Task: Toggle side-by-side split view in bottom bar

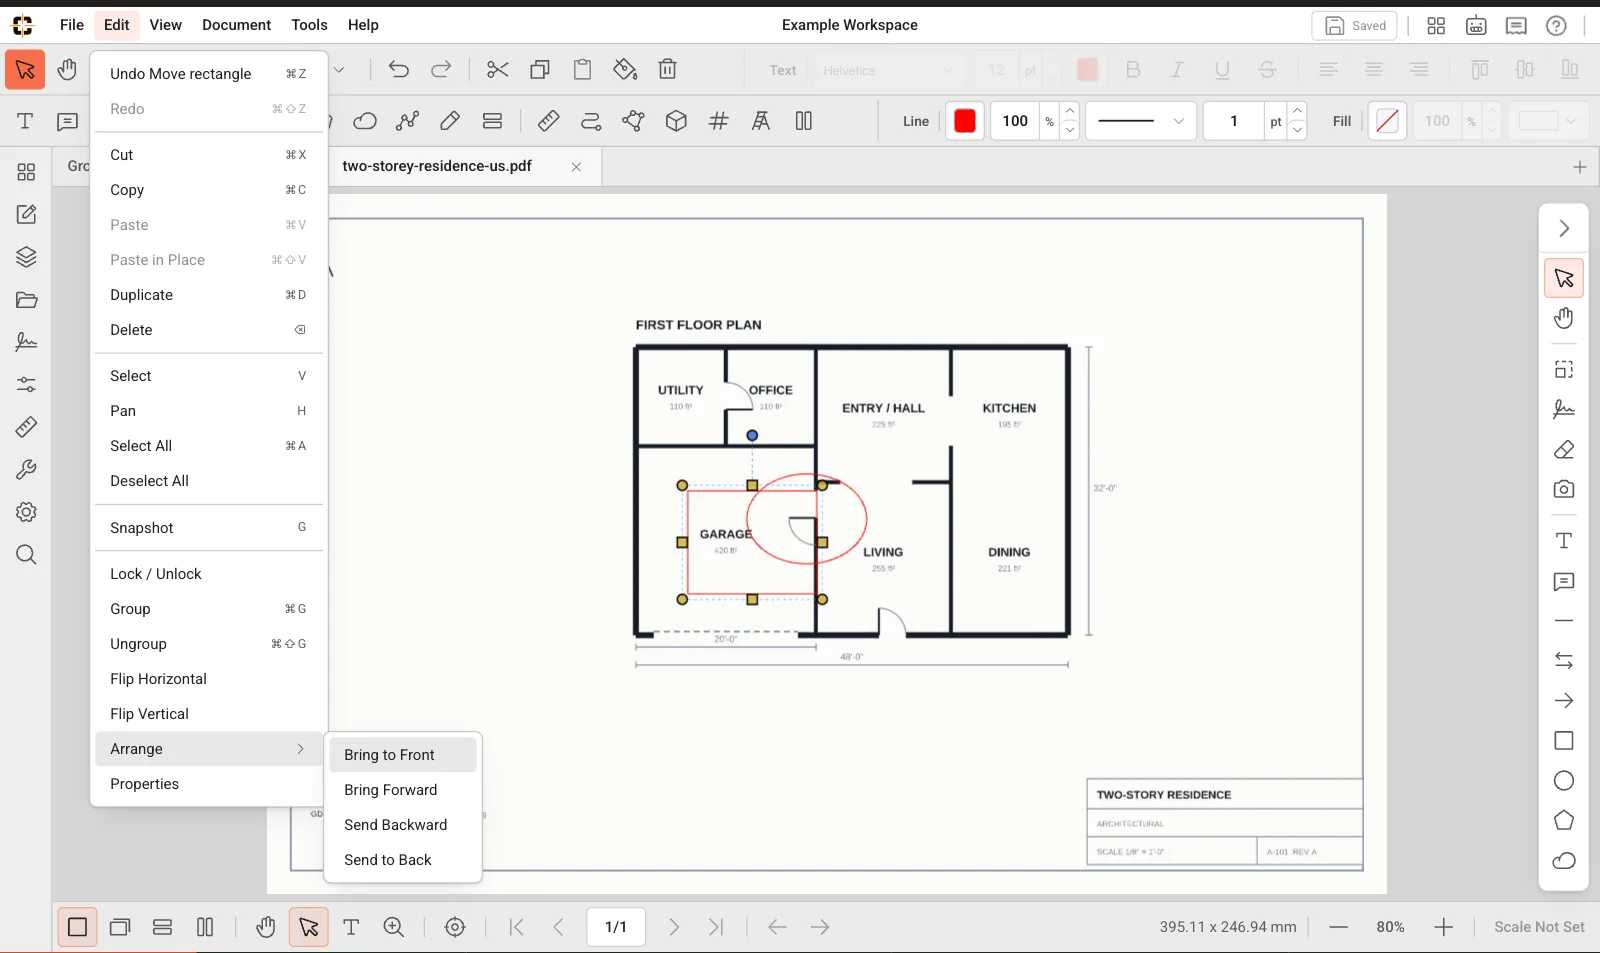Action: pyautogui.click(x=205, y=927)
